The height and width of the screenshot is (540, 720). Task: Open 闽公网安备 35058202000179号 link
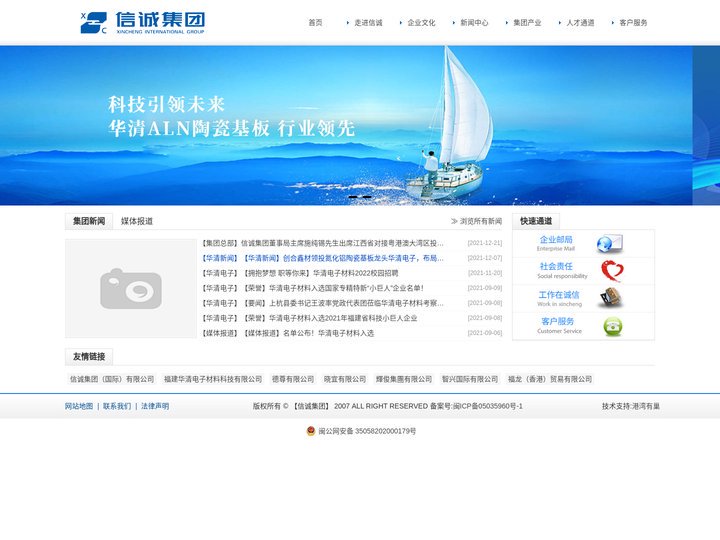367,431
